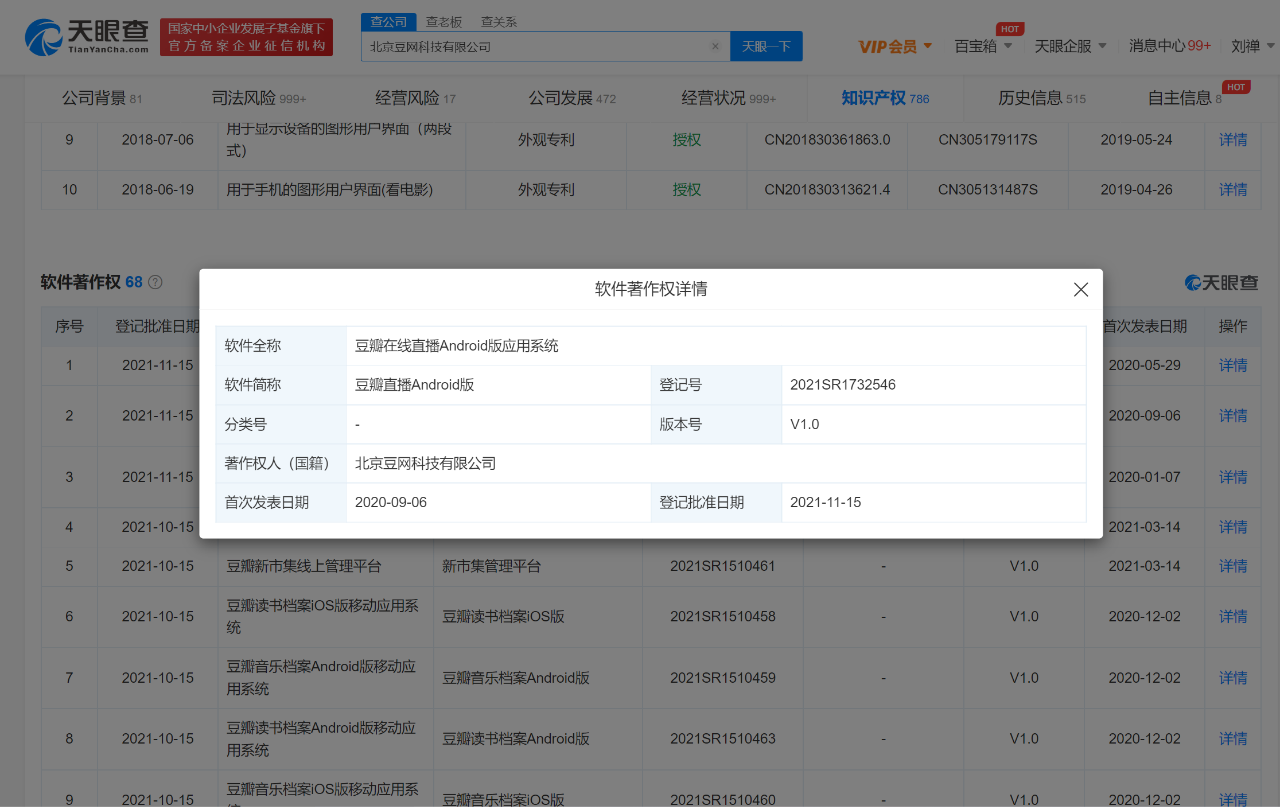Open 详情 for 2020-09-06 copyright row
The width and height of the screenshot is (1280, 807).
pos(1233,415)
